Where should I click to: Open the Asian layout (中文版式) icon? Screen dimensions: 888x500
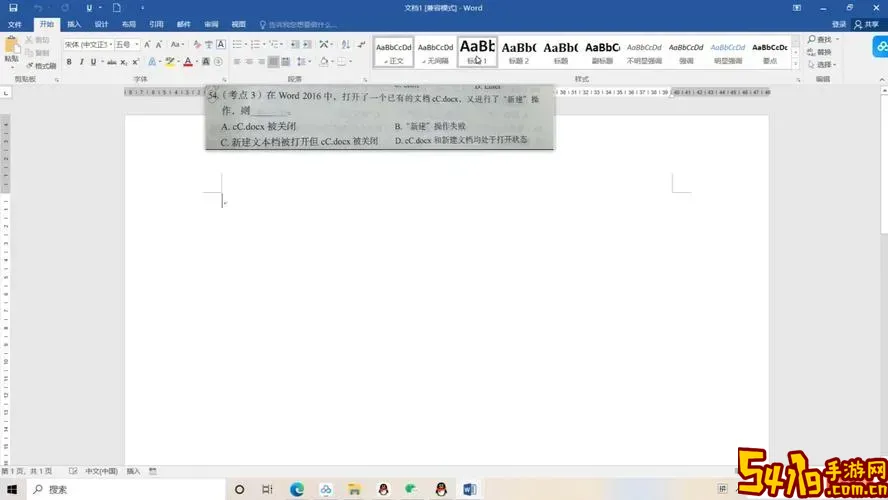324,44
